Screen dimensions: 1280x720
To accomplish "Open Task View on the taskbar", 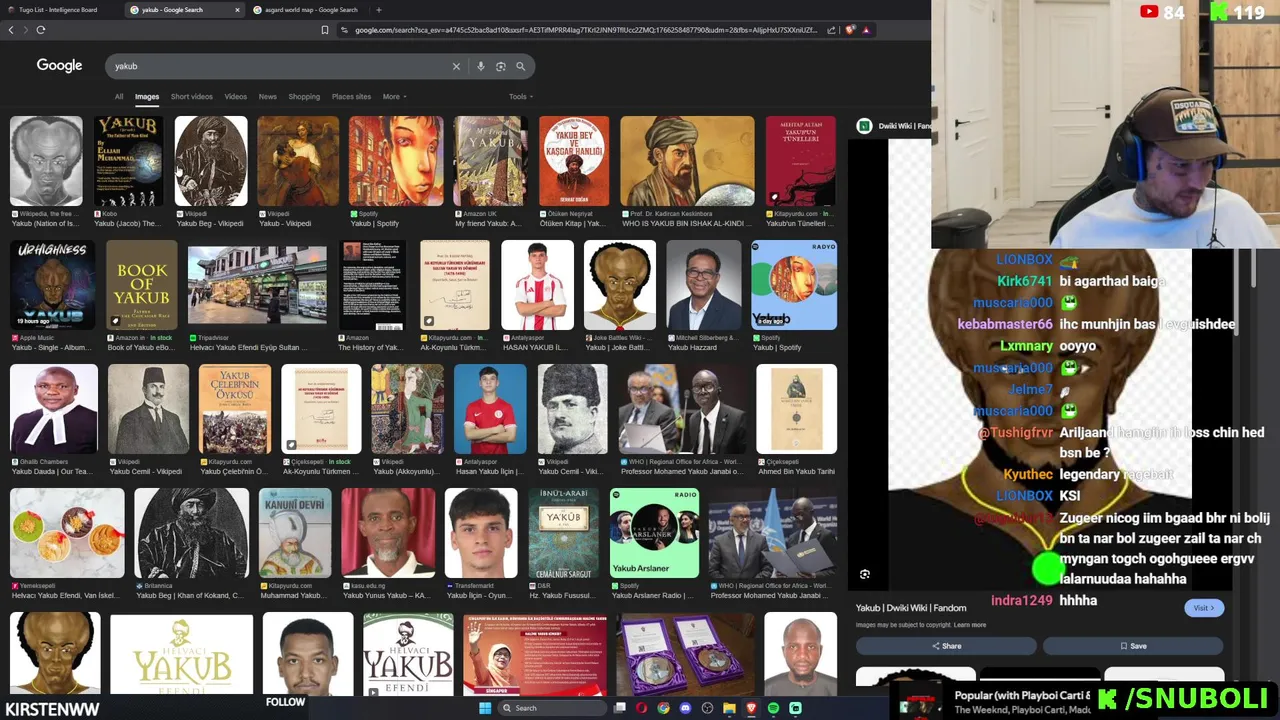I will (620, 708).
